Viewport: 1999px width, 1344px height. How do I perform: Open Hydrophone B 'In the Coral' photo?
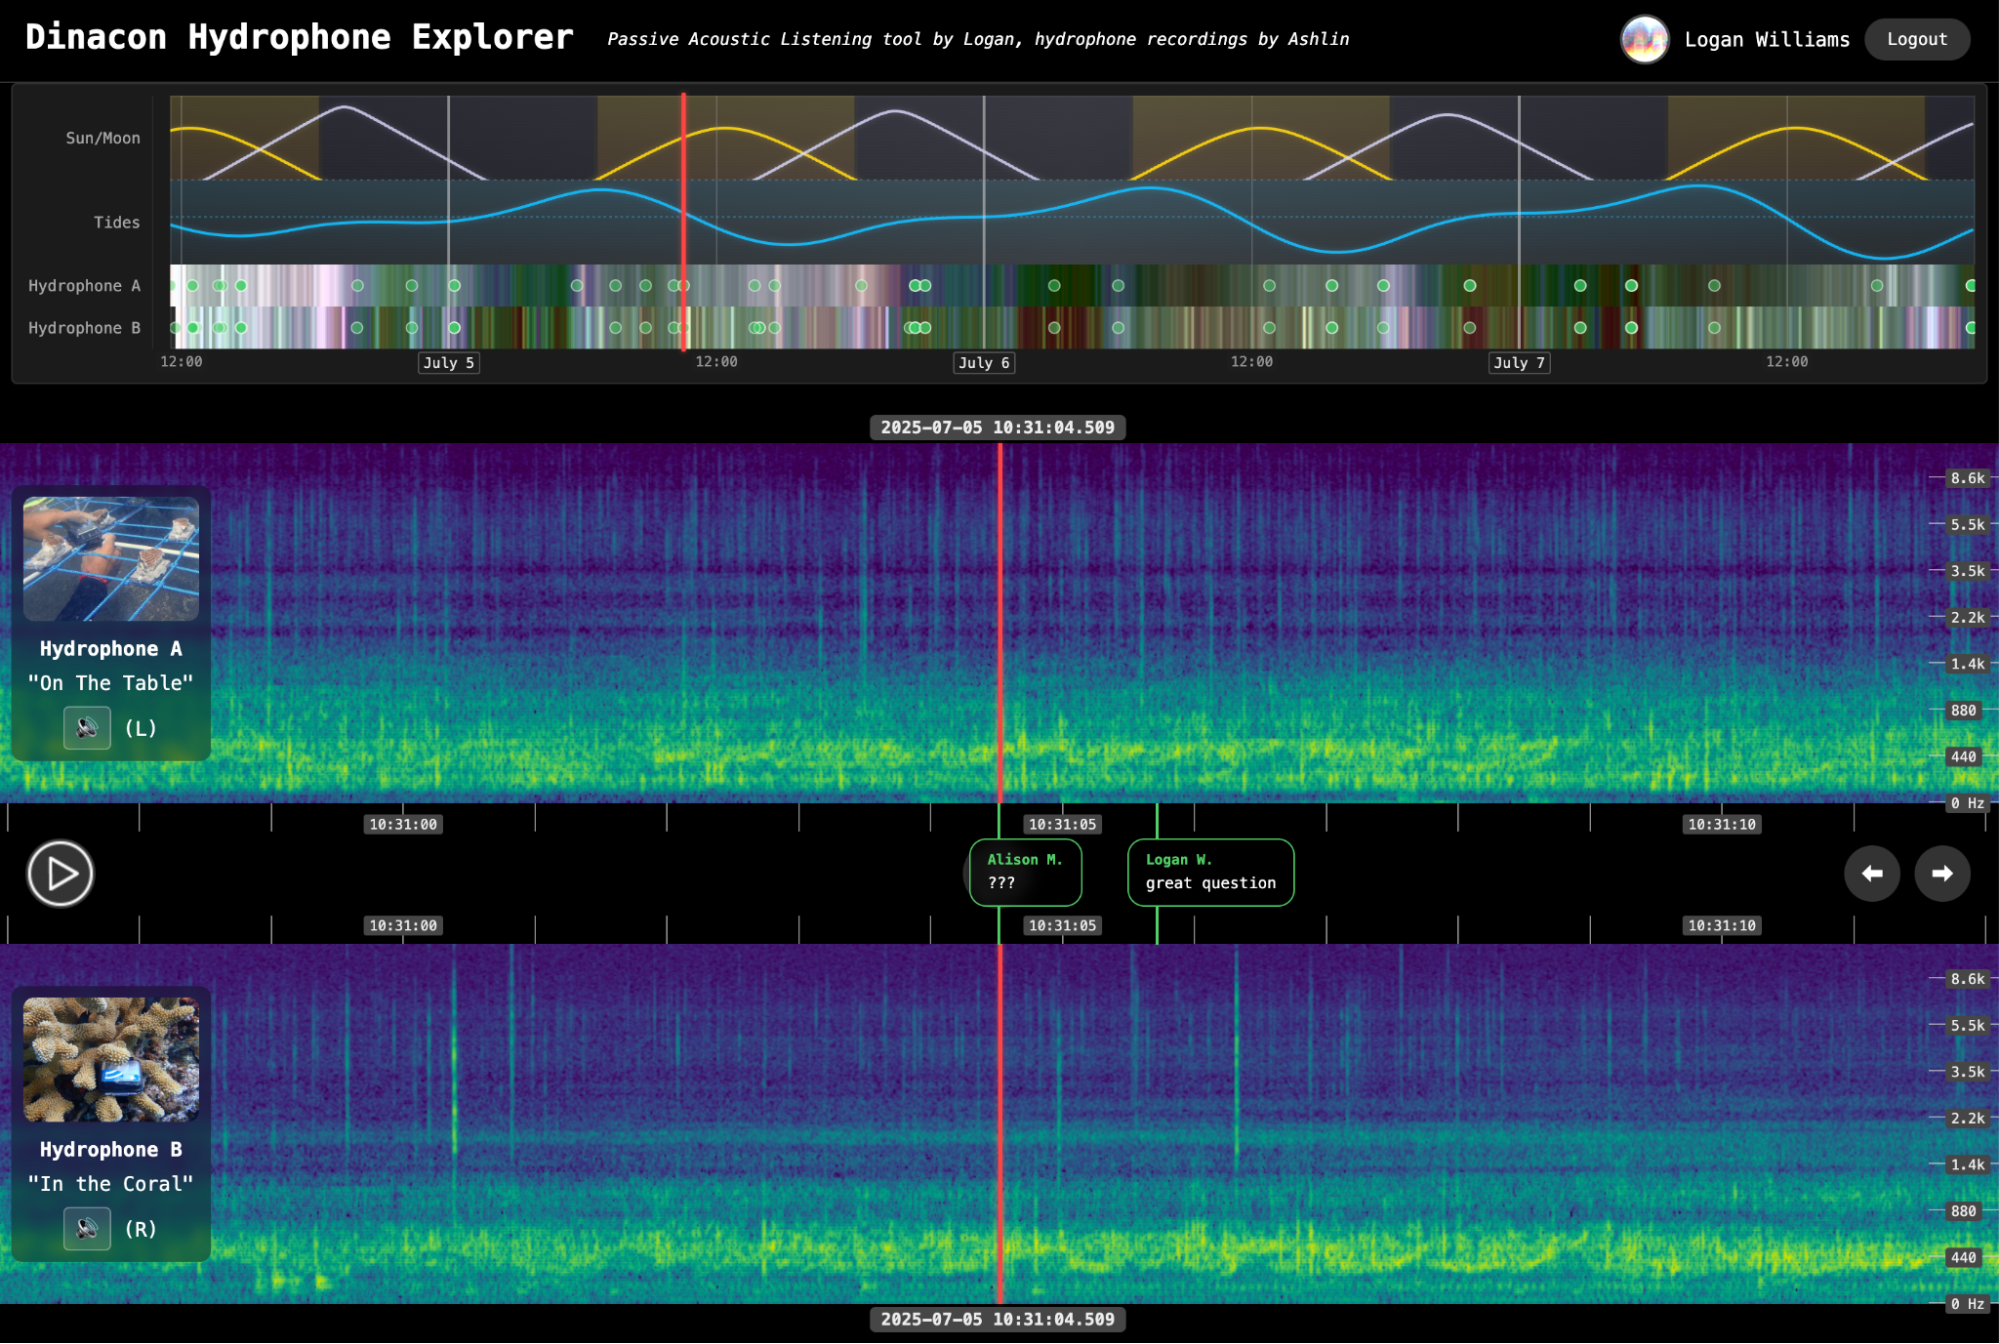pos(111,1060)
